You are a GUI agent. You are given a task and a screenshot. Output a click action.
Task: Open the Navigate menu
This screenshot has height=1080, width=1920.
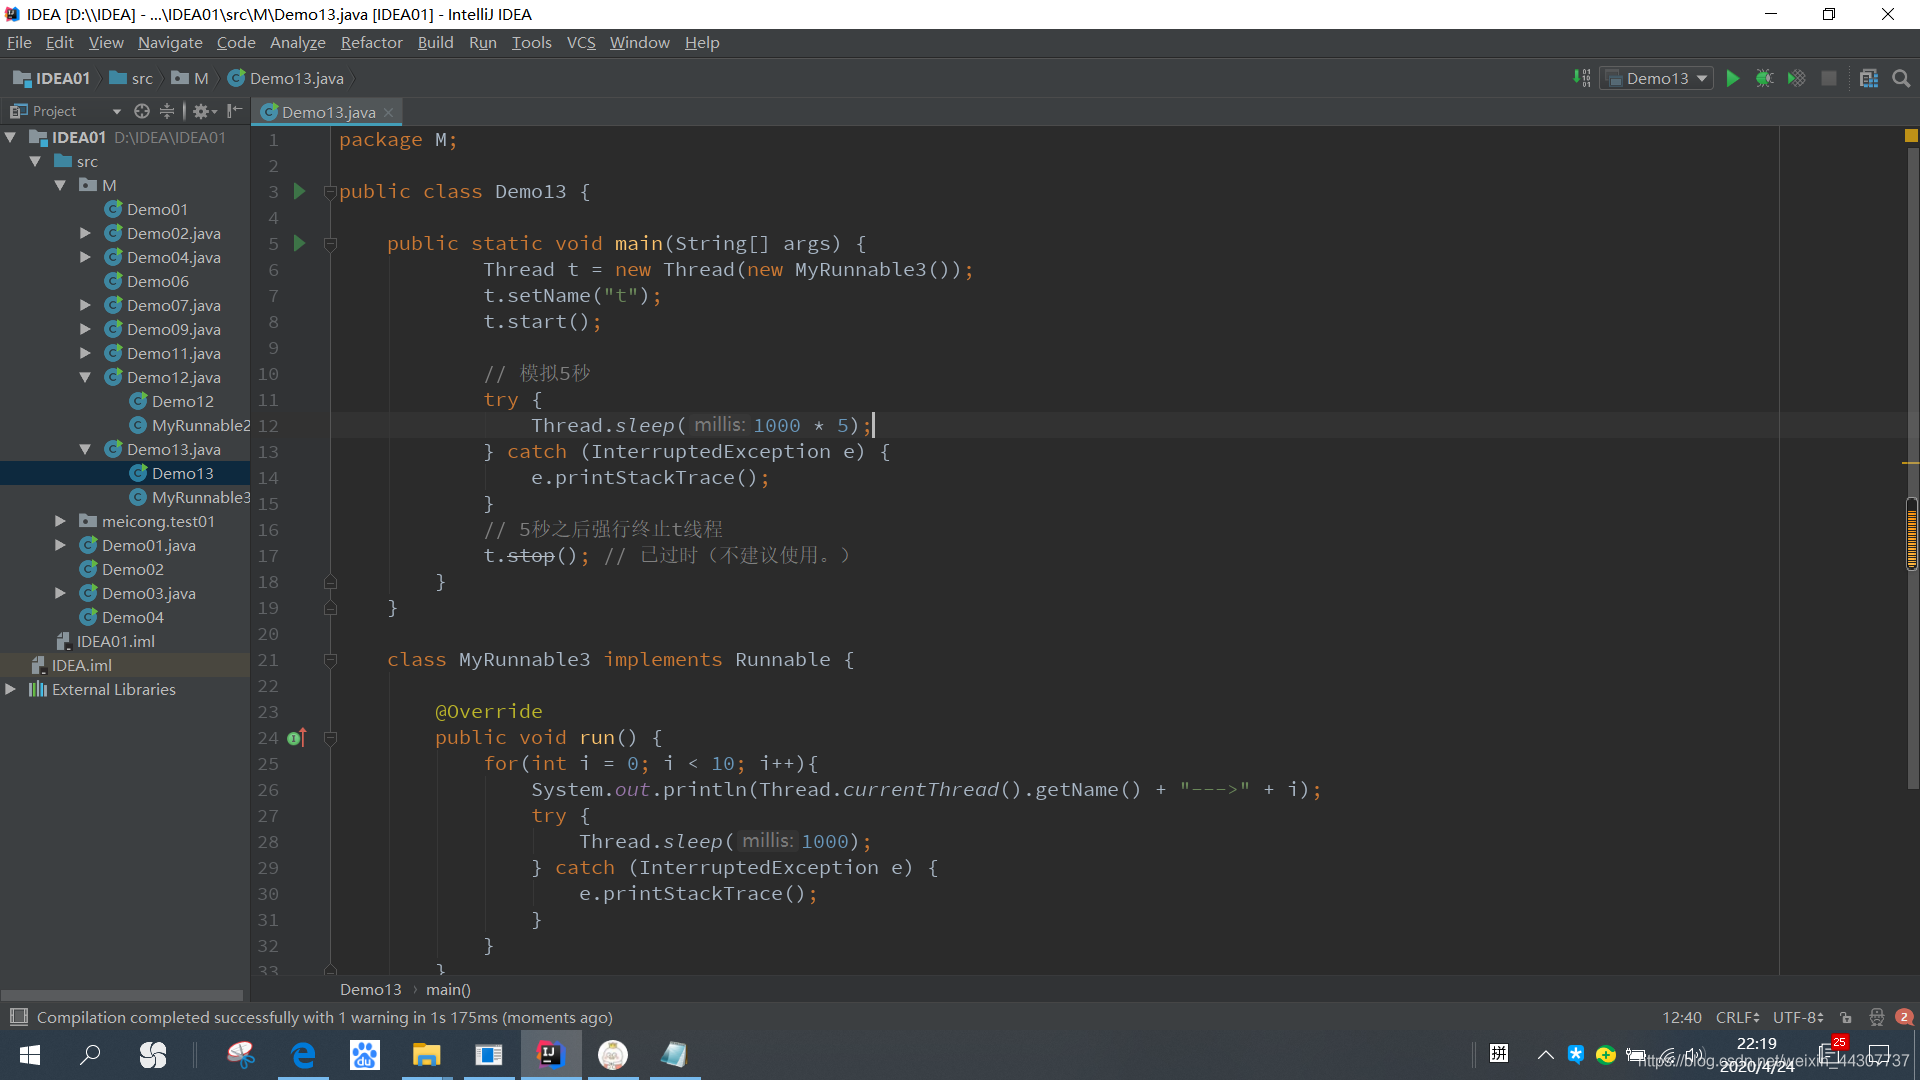pyautogui.click(x=170, y=42)
